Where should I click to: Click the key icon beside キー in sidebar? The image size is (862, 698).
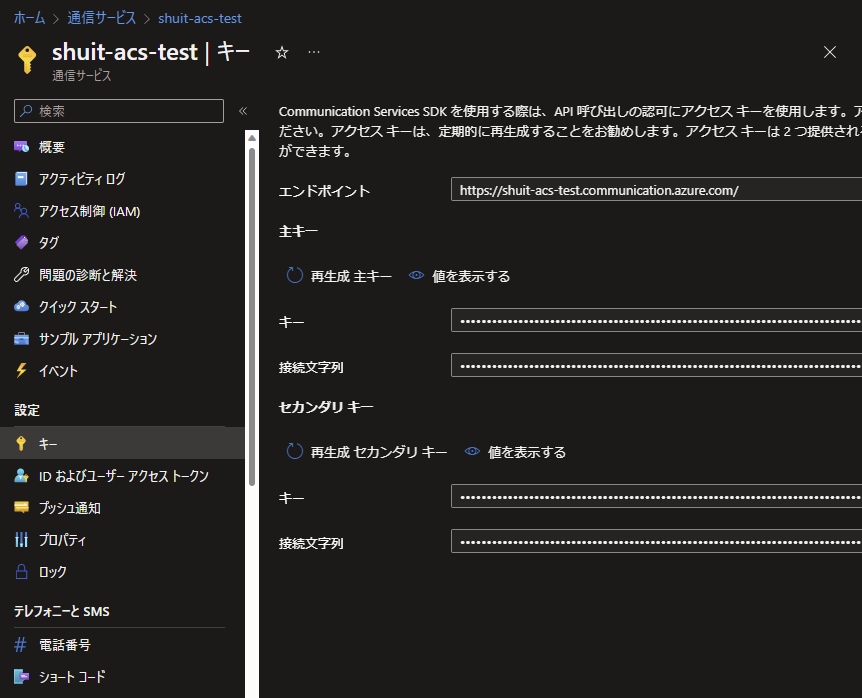(x=21, y=443)
